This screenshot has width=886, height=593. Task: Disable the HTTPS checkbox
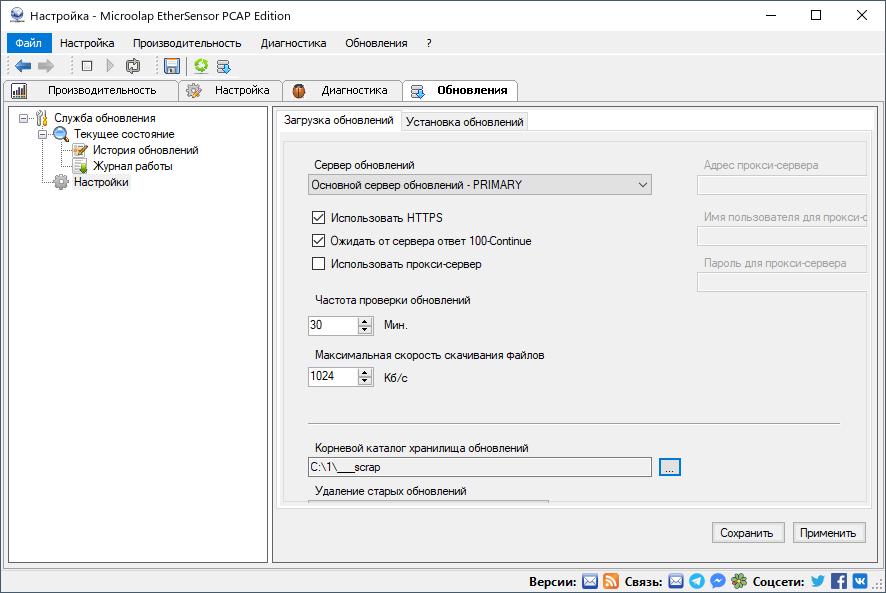click(x=318, y=217)
